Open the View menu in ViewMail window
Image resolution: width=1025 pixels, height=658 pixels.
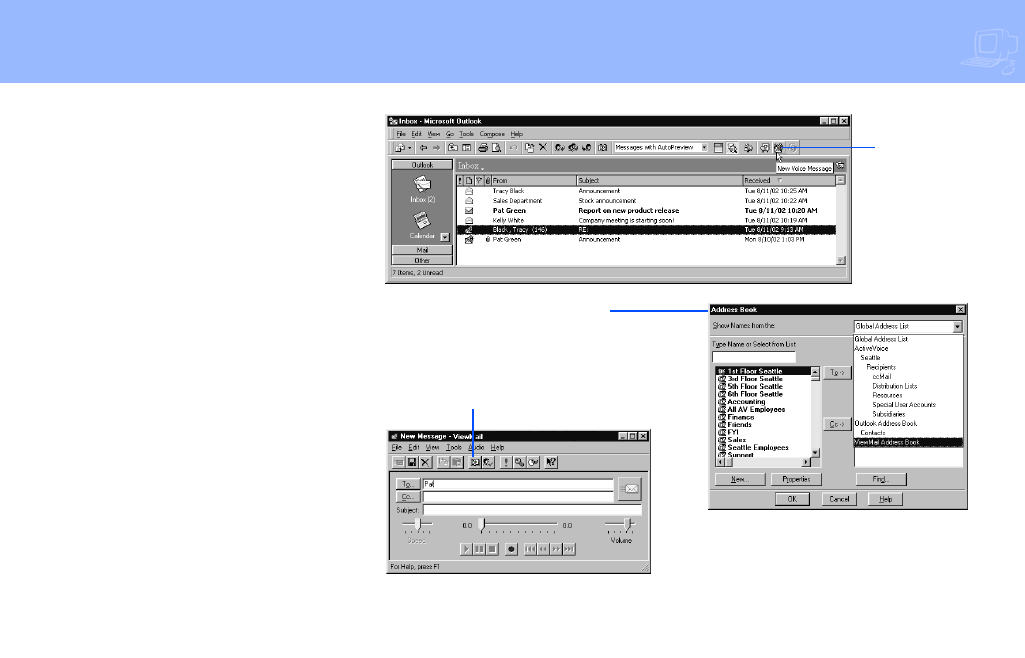(432, 448)
